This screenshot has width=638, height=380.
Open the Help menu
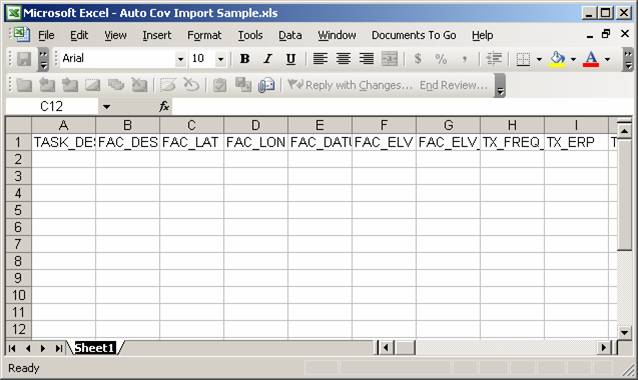click(x=483, y=35)
